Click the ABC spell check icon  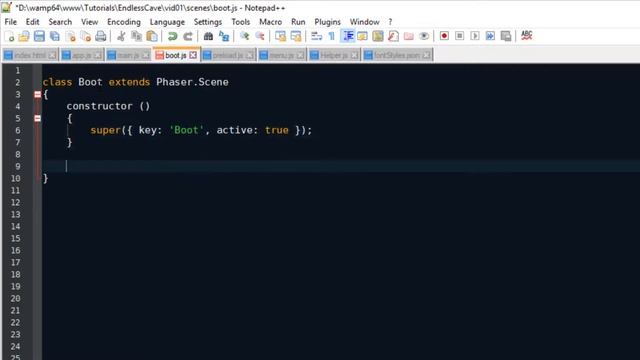(x=527, y=36)
